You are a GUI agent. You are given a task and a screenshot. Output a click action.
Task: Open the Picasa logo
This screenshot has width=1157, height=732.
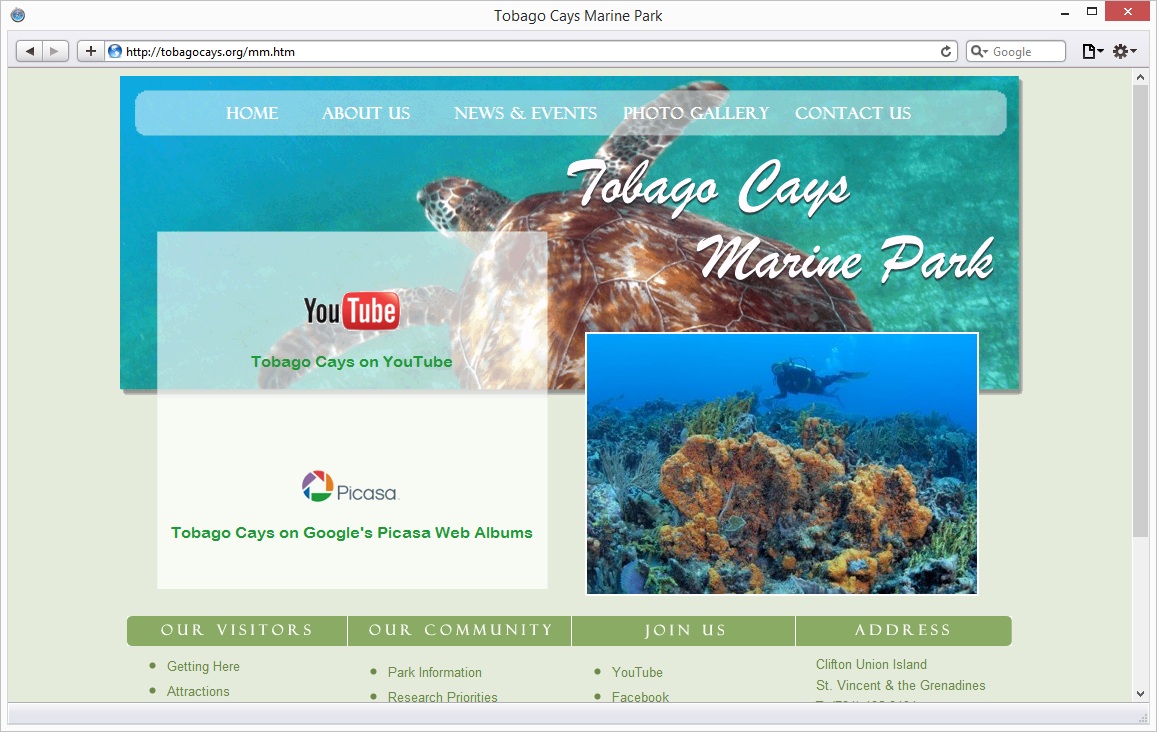pos(350,487)
